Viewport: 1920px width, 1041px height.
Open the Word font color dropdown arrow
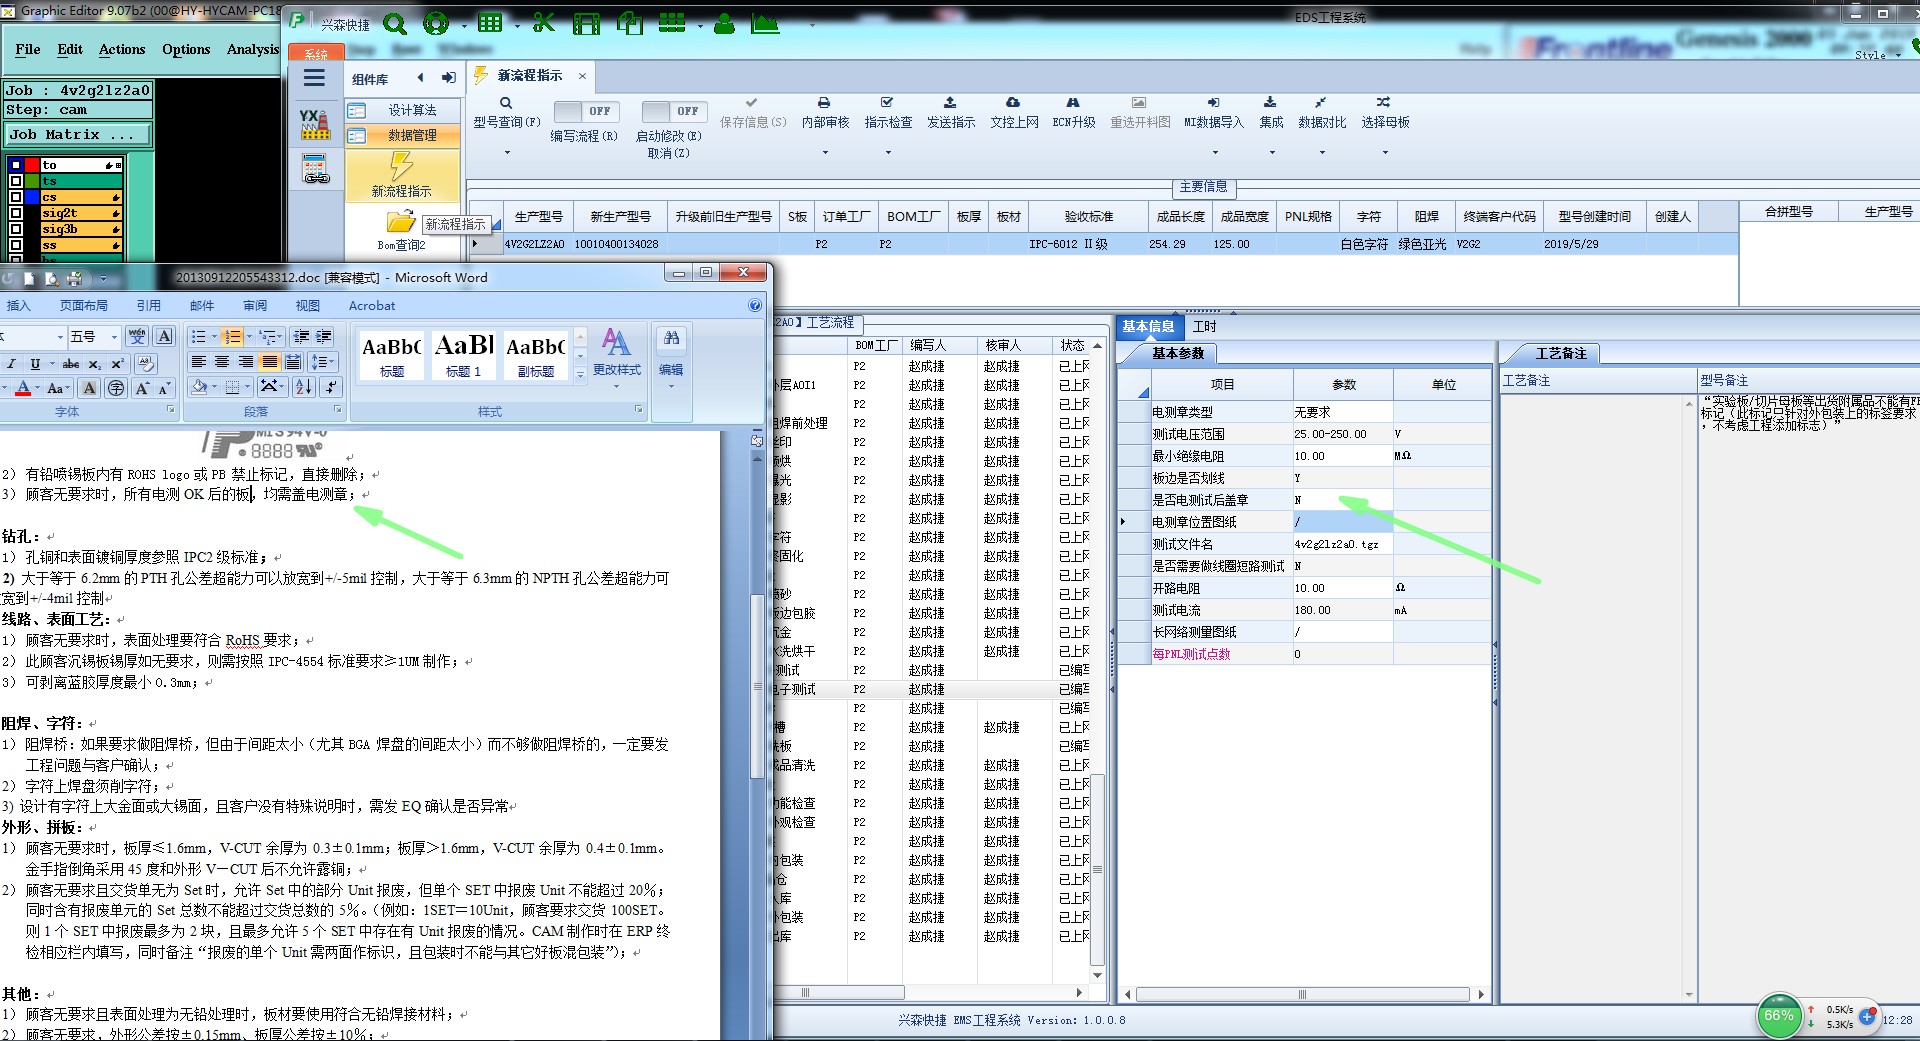pyautogui.click(x=38, y=388)
